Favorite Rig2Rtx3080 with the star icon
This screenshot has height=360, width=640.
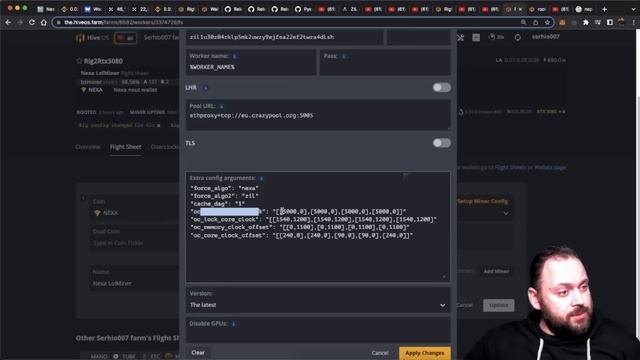(x=79, y=61)
